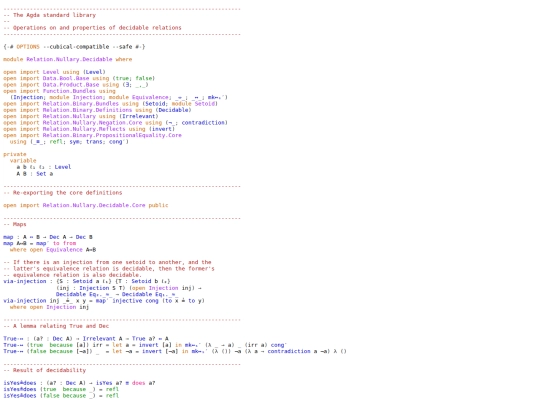This screenshot has width=540, height=405.
Task: Click the '--cubical-compatible' option text
Action: 76,46
